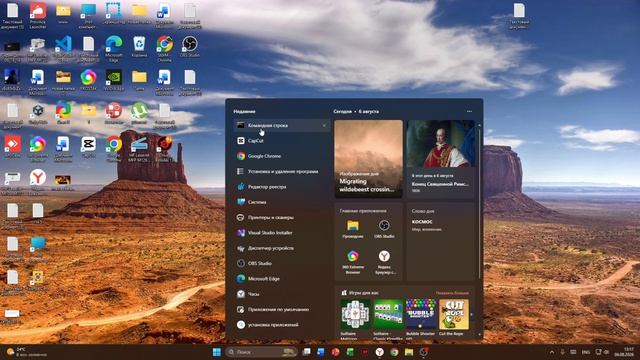
Task: Launch Visual Studio Installer from the list
Action: [282, 233]
